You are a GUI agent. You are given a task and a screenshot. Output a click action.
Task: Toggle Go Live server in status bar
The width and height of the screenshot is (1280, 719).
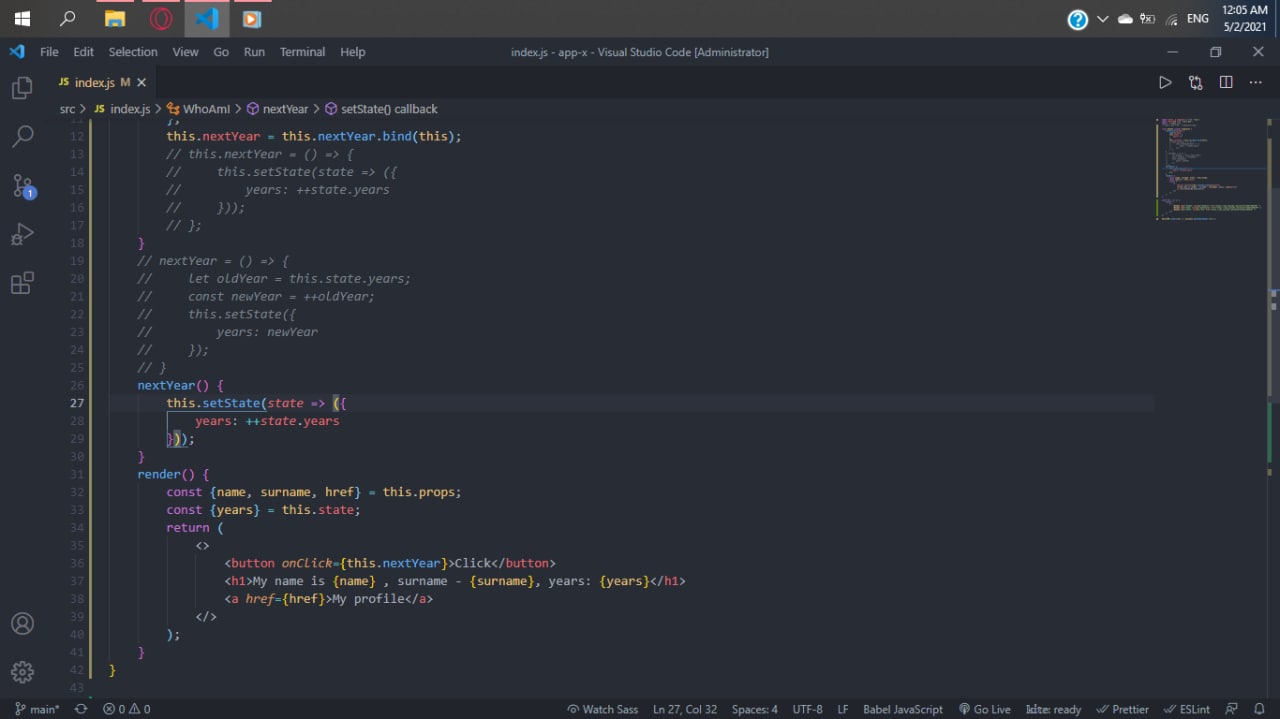click(984, 709)
